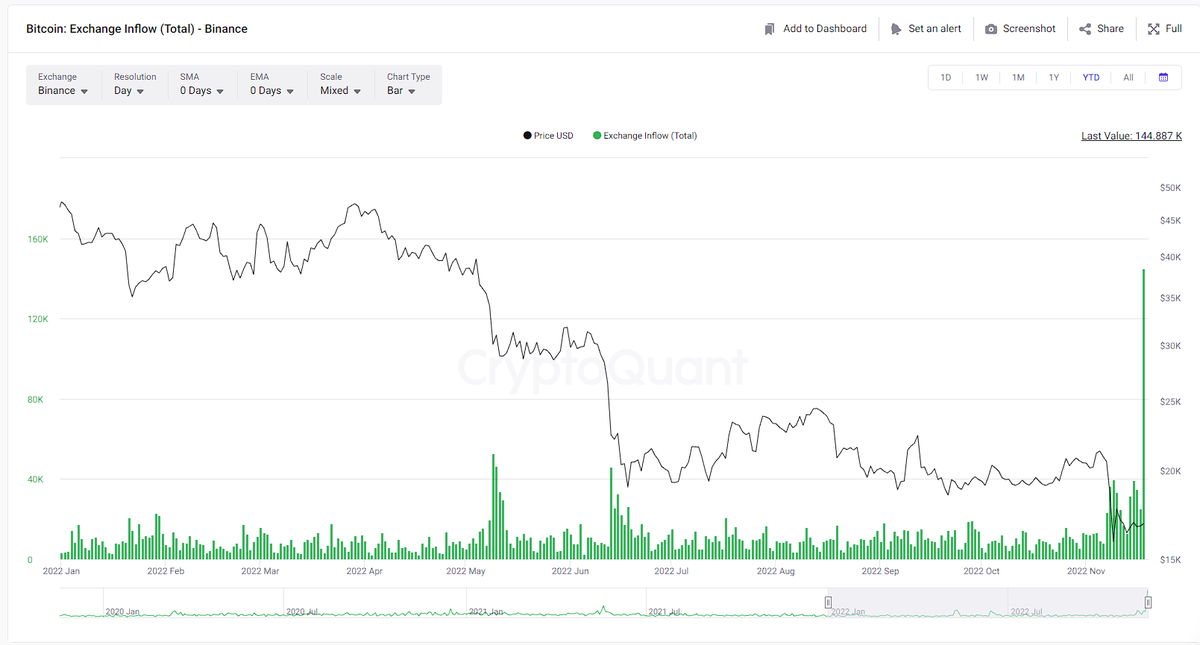
Task: Open the EMA 0 Days dropdown
Action: [x=271, y=84]
